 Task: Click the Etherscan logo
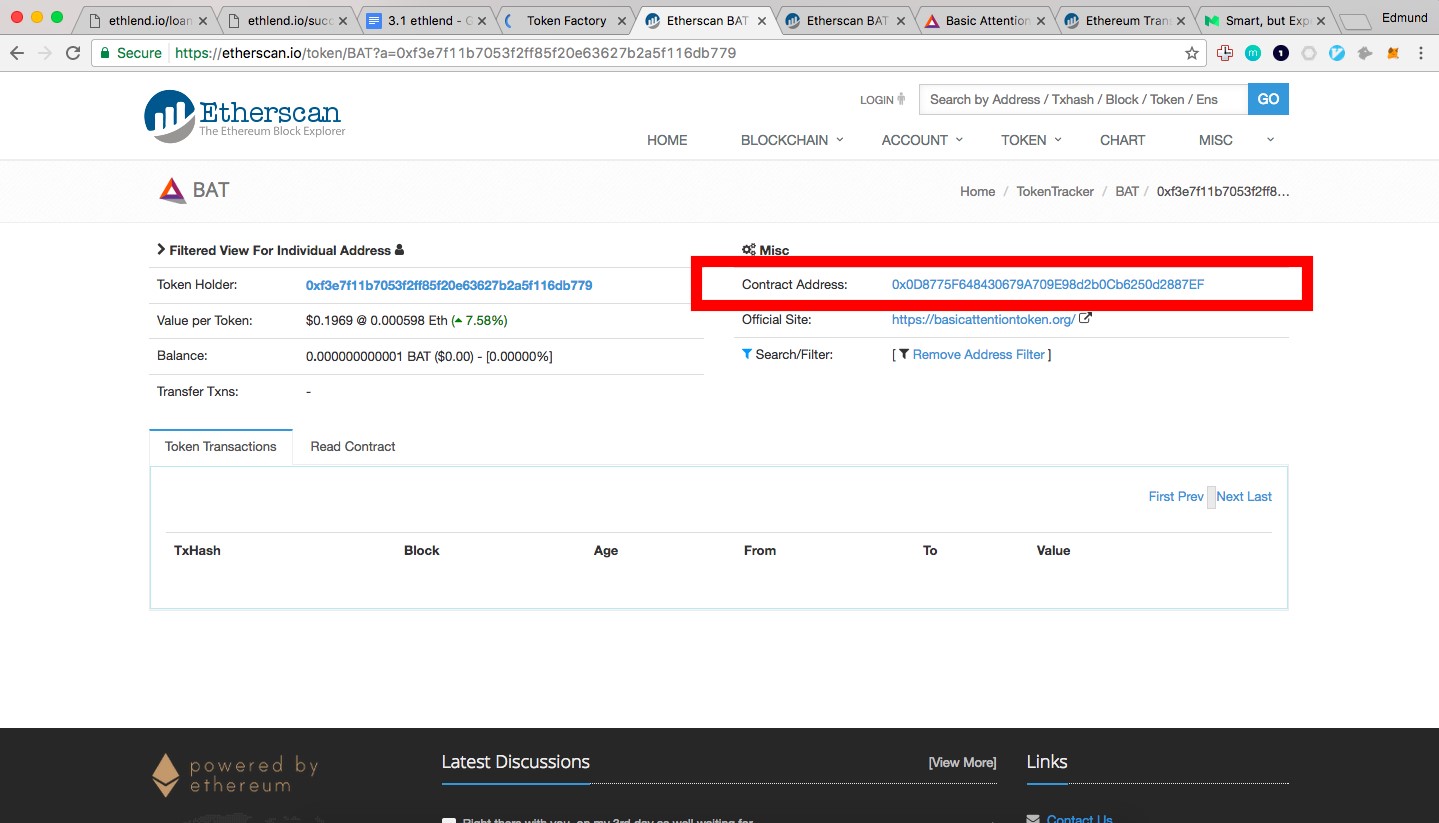pyautogui.click(x=245, y=116)
